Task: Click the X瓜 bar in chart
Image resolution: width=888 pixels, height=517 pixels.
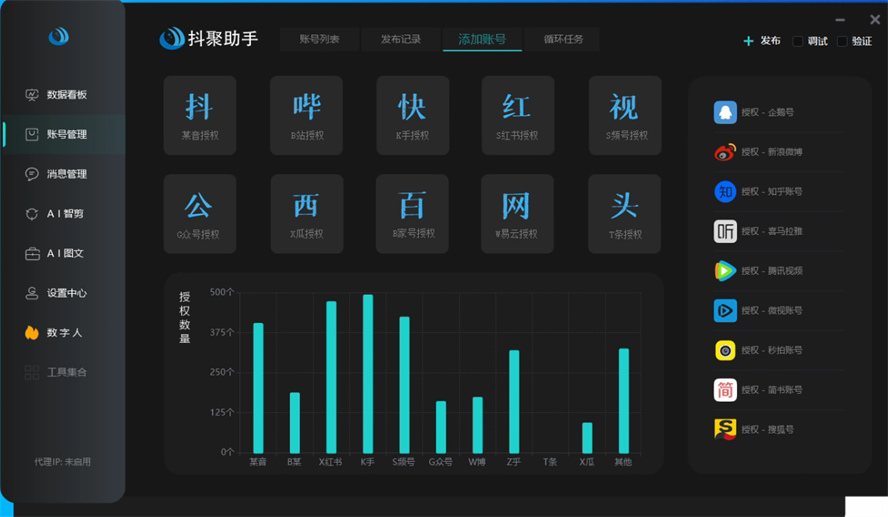Action: point(587,438)
